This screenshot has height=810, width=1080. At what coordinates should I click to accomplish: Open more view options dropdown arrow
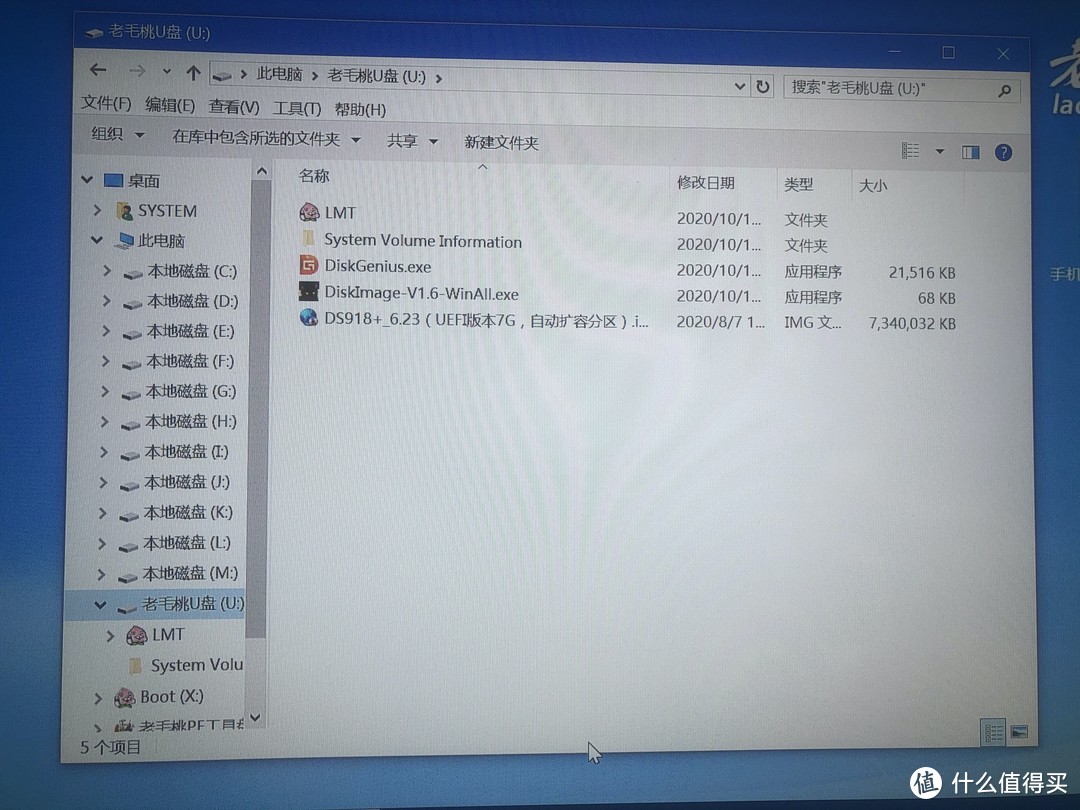(939, 151)
